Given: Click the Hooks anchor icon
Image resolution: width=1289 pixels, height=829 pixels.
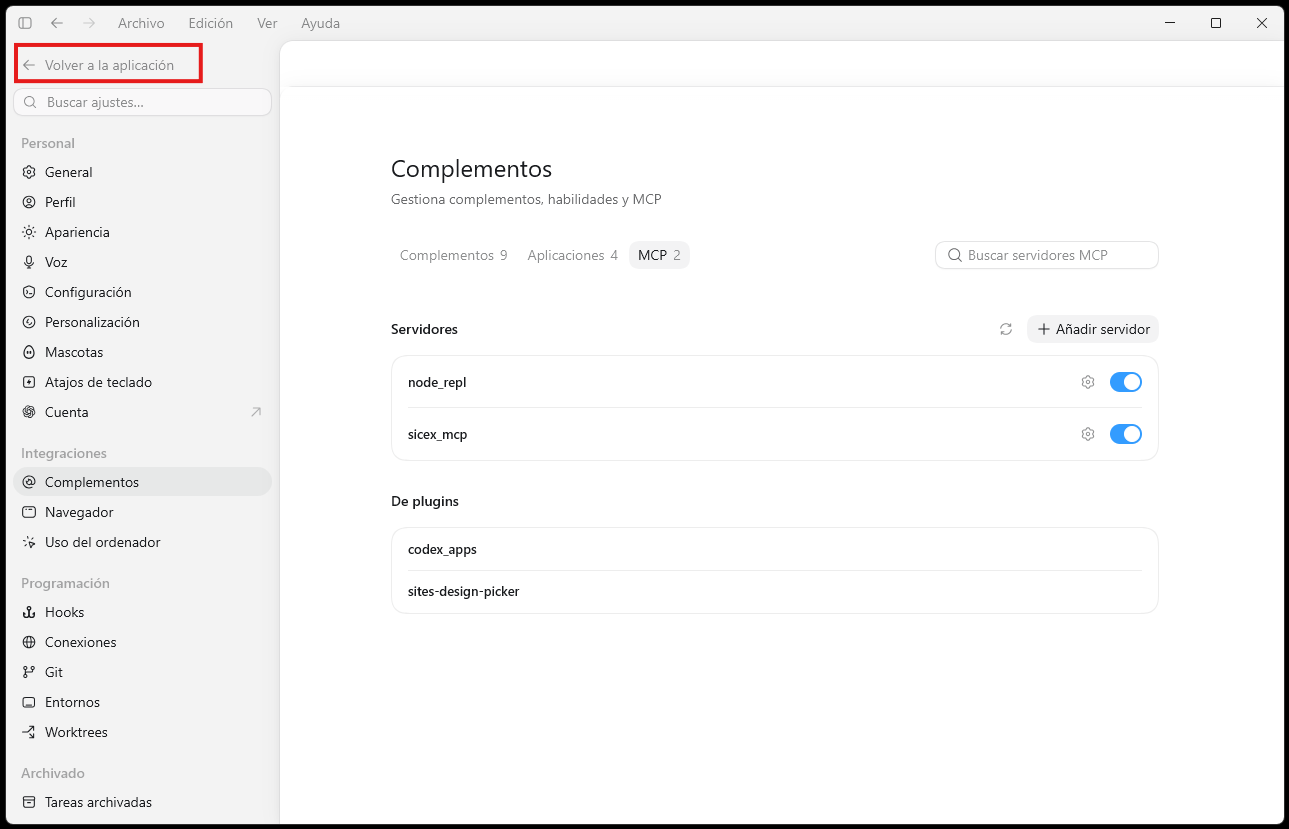Looking at the screenshot, I should pyautogui.click(x=29, y=612).
